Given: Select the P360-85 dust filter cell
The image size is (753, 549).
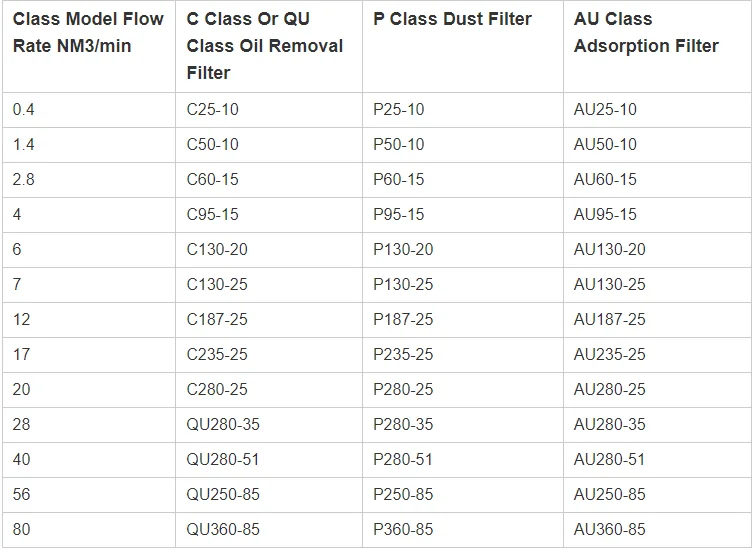Looking at the screenshot, I should (463, 530).
